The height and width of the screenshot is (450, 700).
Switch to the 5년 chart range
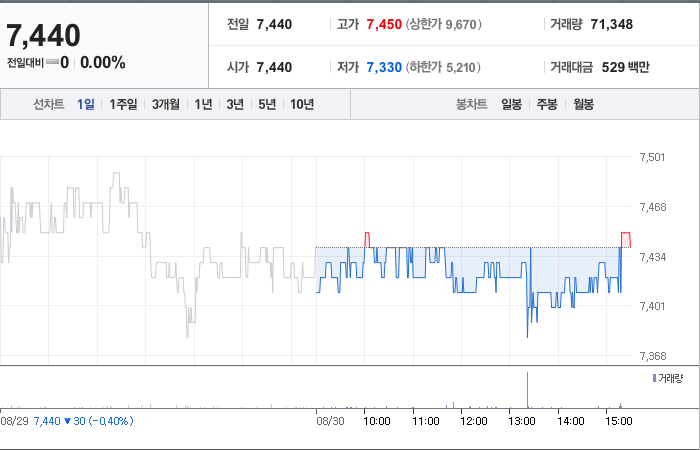[x=267, y=104]
